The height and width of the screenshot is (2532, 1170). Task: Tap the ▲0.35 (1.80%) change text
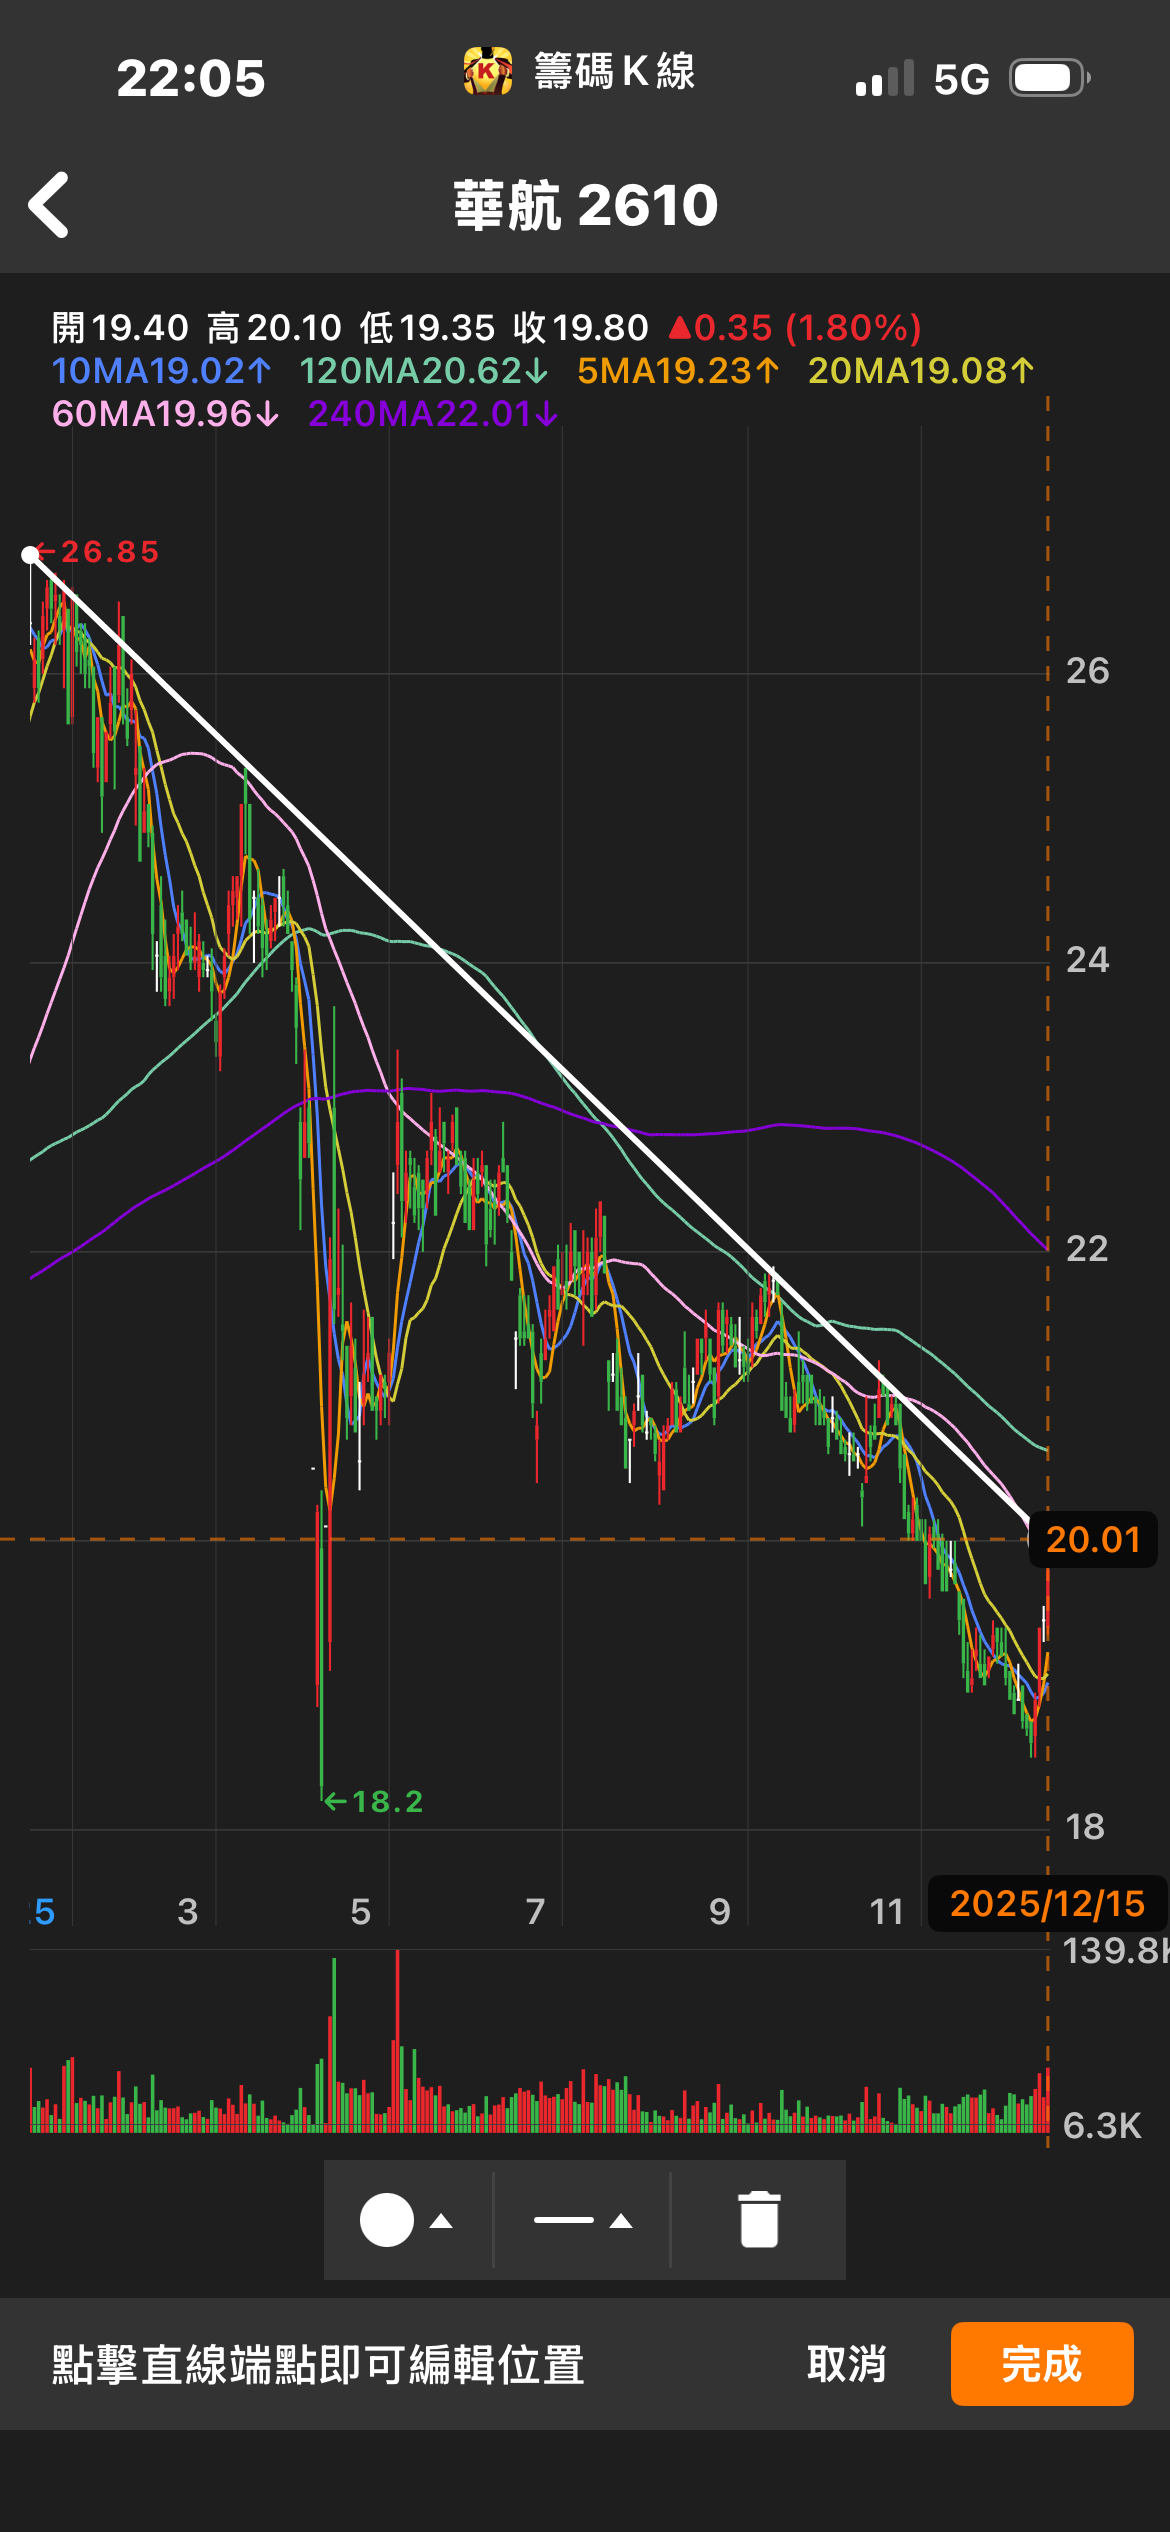(x=795, y=328)
